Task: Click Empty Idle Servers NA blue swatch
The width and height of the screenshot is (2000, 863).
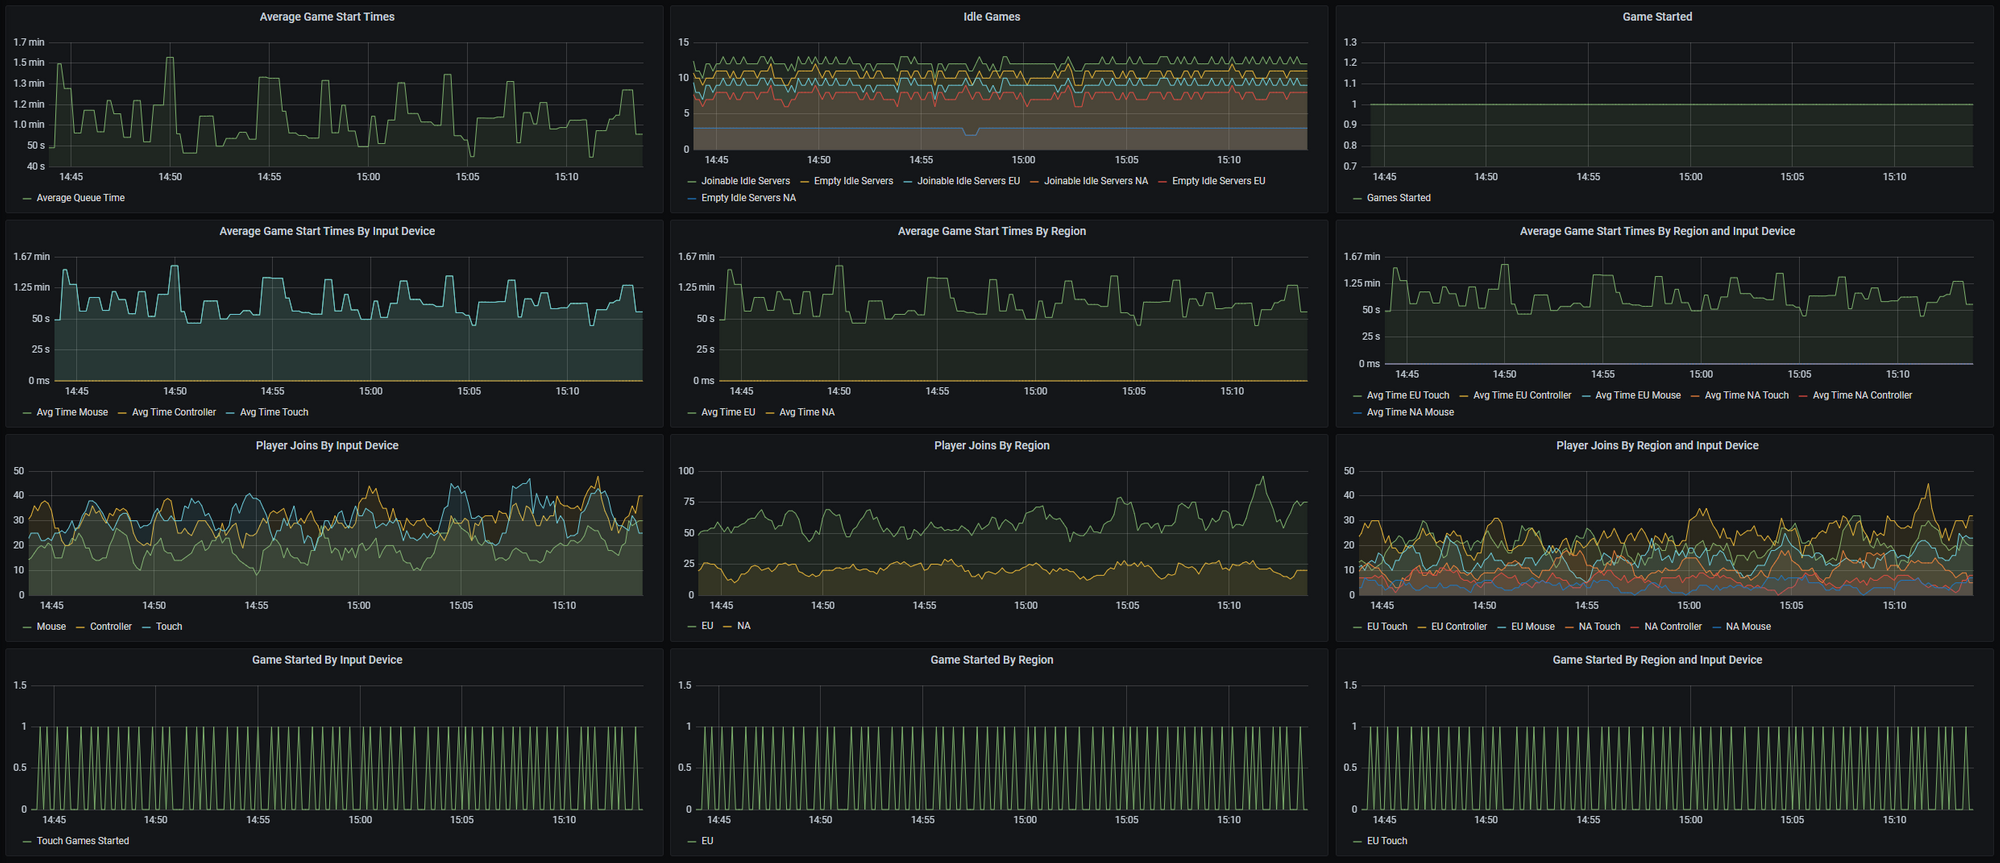Action: click(x=692, y=199)
